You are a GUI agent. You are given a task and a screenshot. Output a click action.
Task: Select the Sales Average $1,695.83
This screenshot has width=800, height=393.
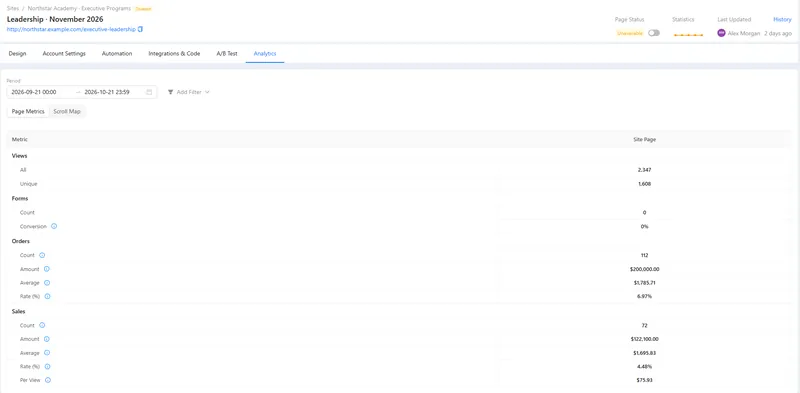point(644,353)
